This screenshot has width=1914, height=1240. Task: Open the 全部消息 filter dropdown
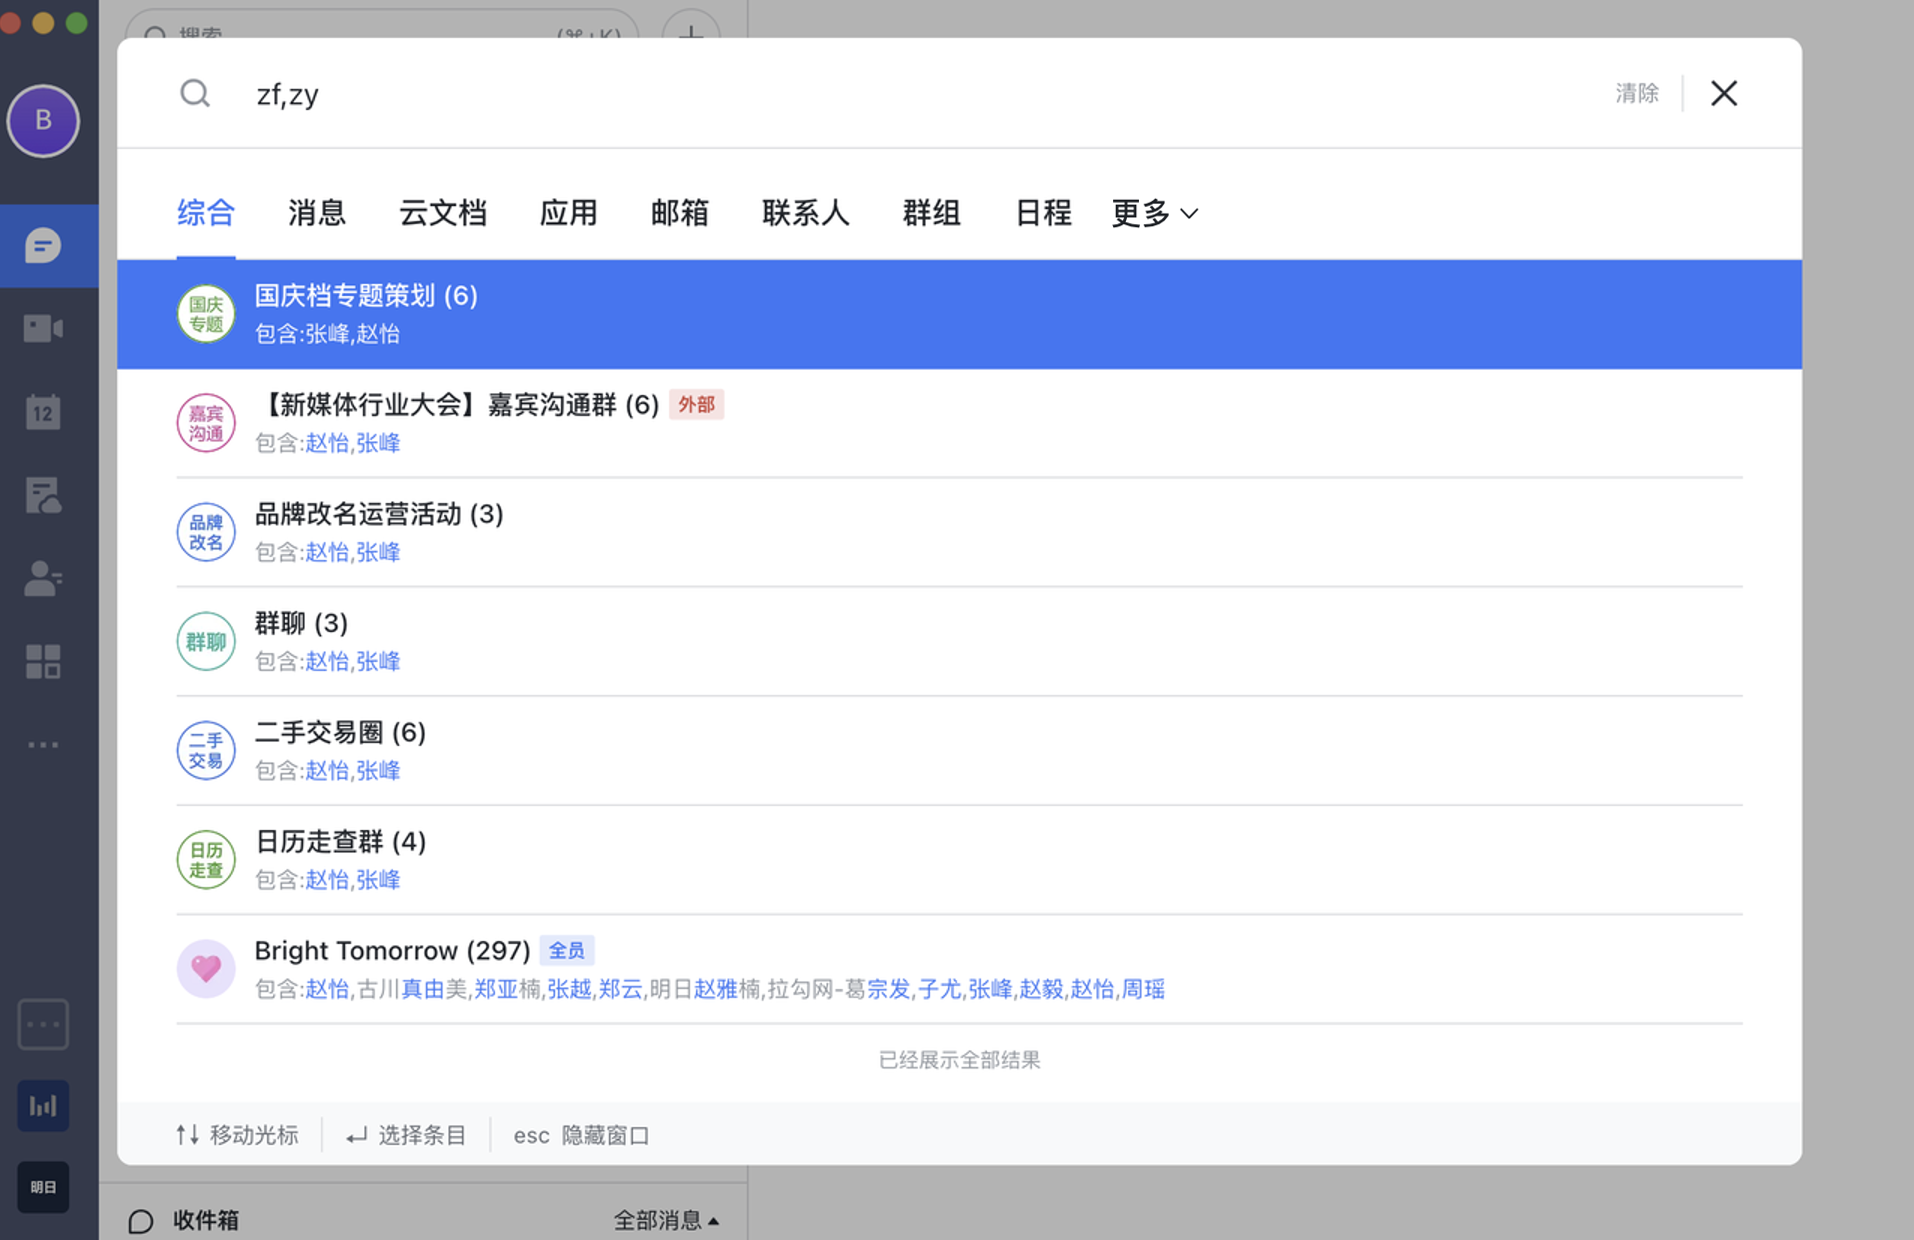[665, 1220]
